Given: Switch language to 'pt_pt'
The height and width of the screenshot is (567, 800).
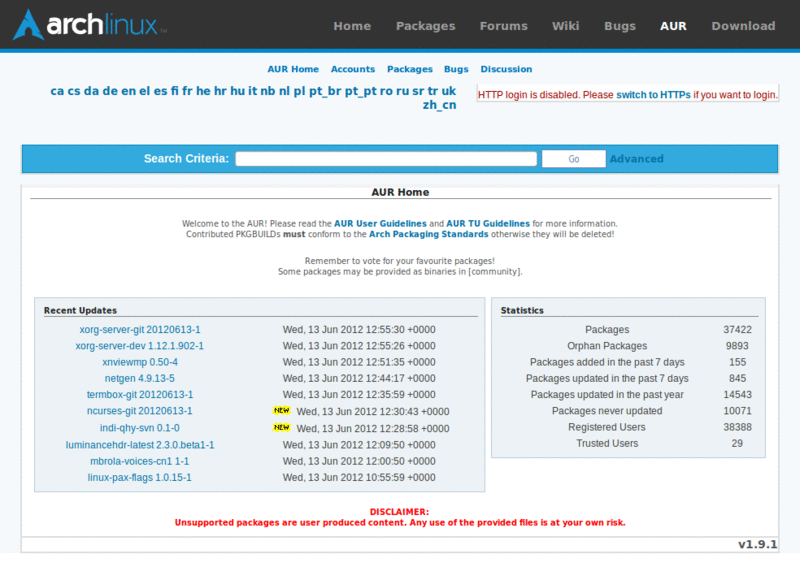Looking at the screenshot, I should point(361,91).
